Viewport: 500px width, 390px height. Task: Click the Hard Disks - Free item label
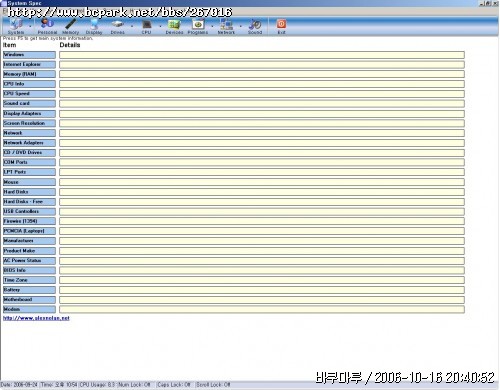point(29,202)
